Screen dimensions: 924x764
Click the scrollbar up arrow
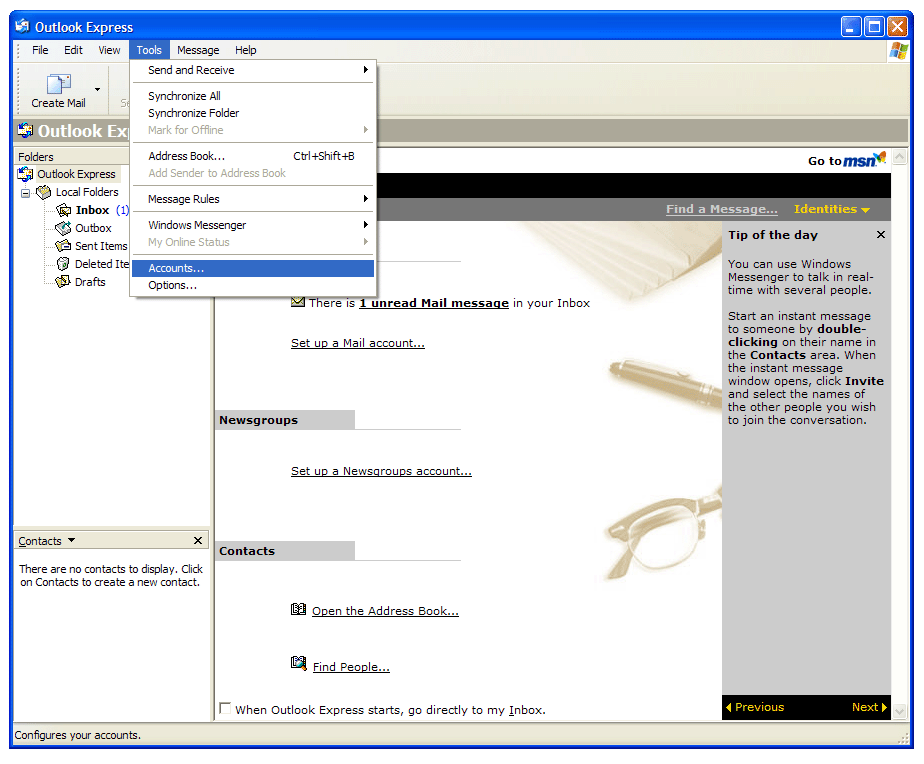pos(899,157)
